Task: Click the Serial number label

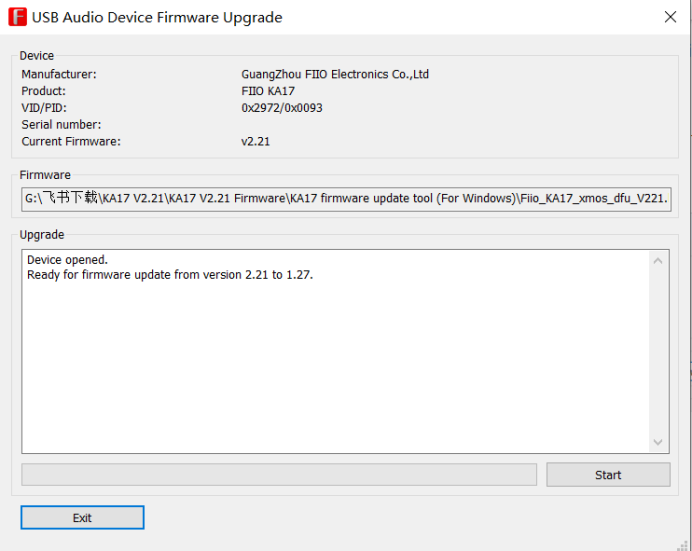Action: (x=61, y=125)
